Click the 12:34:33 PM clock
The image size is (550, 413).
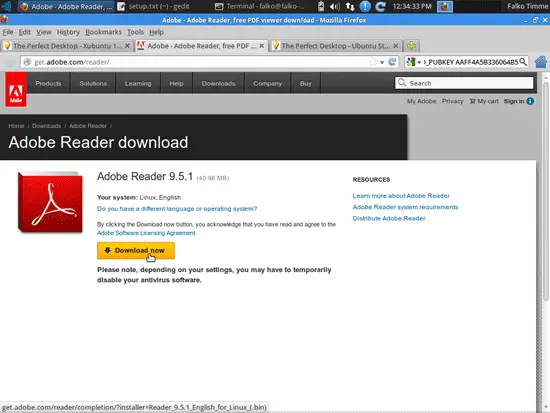coord(412,6)
